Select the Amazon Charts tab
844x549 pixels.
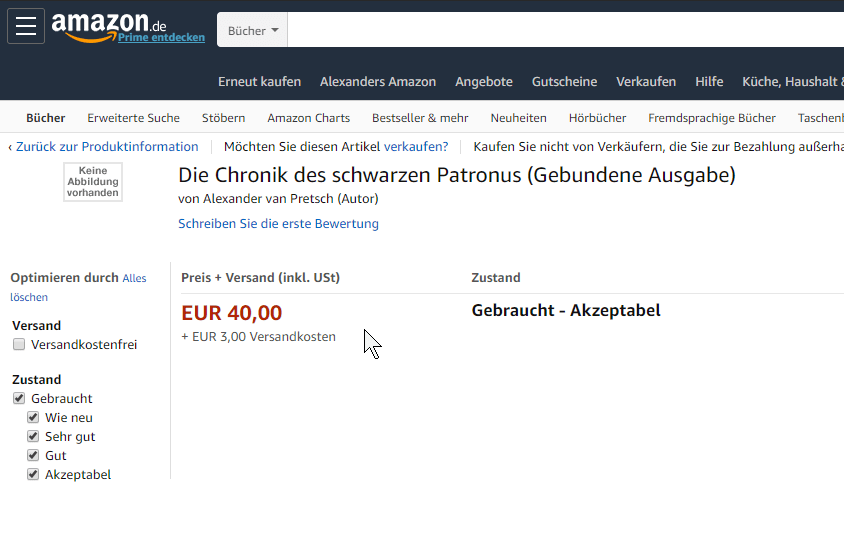(x=308, y=118)
